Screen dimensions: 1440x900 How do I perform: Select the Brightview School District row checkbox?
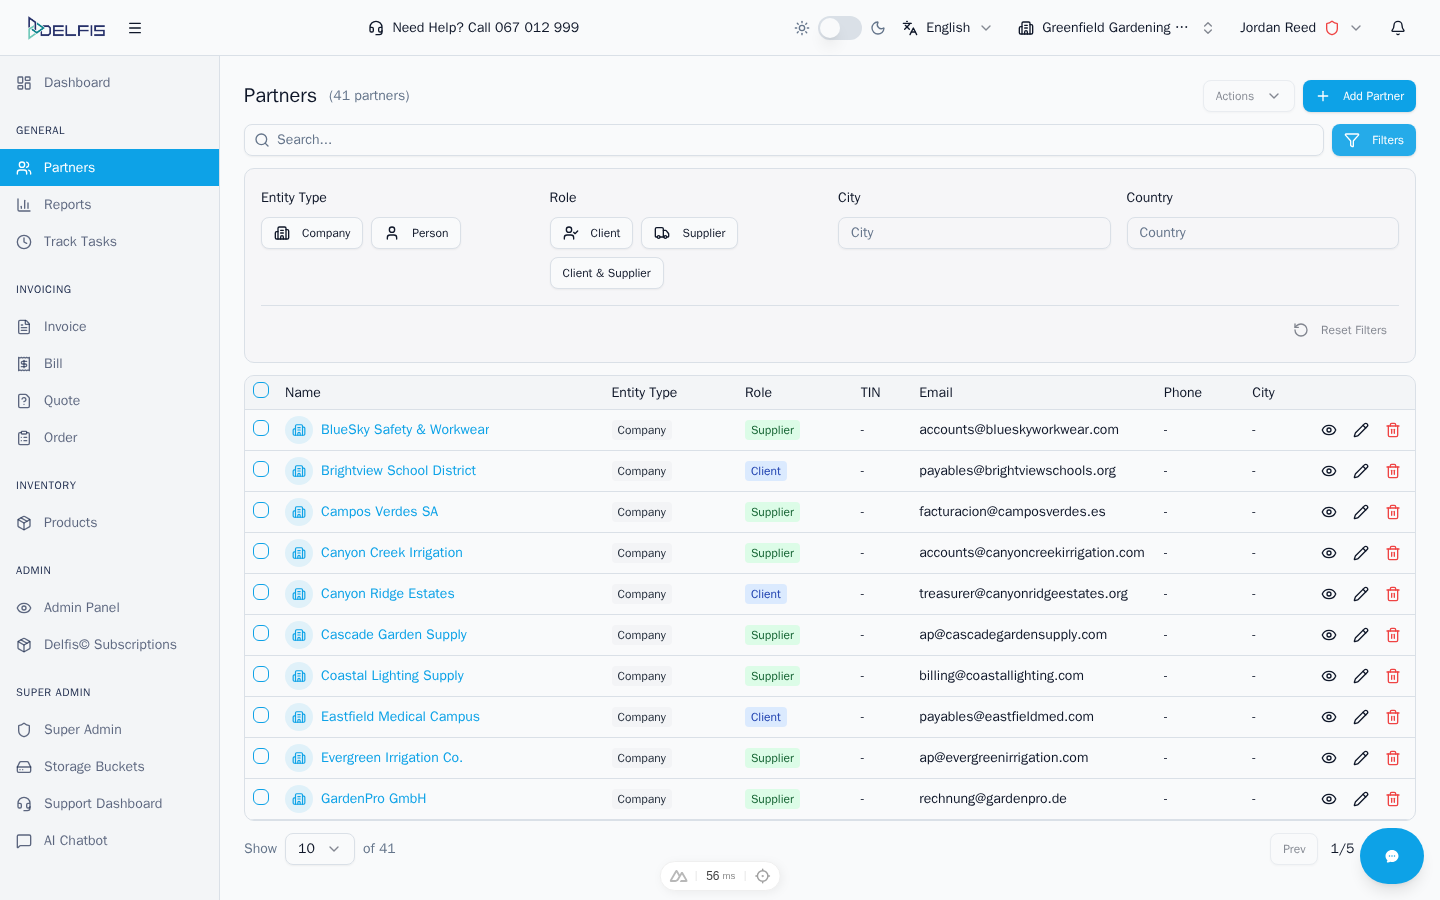coord(261,470)
